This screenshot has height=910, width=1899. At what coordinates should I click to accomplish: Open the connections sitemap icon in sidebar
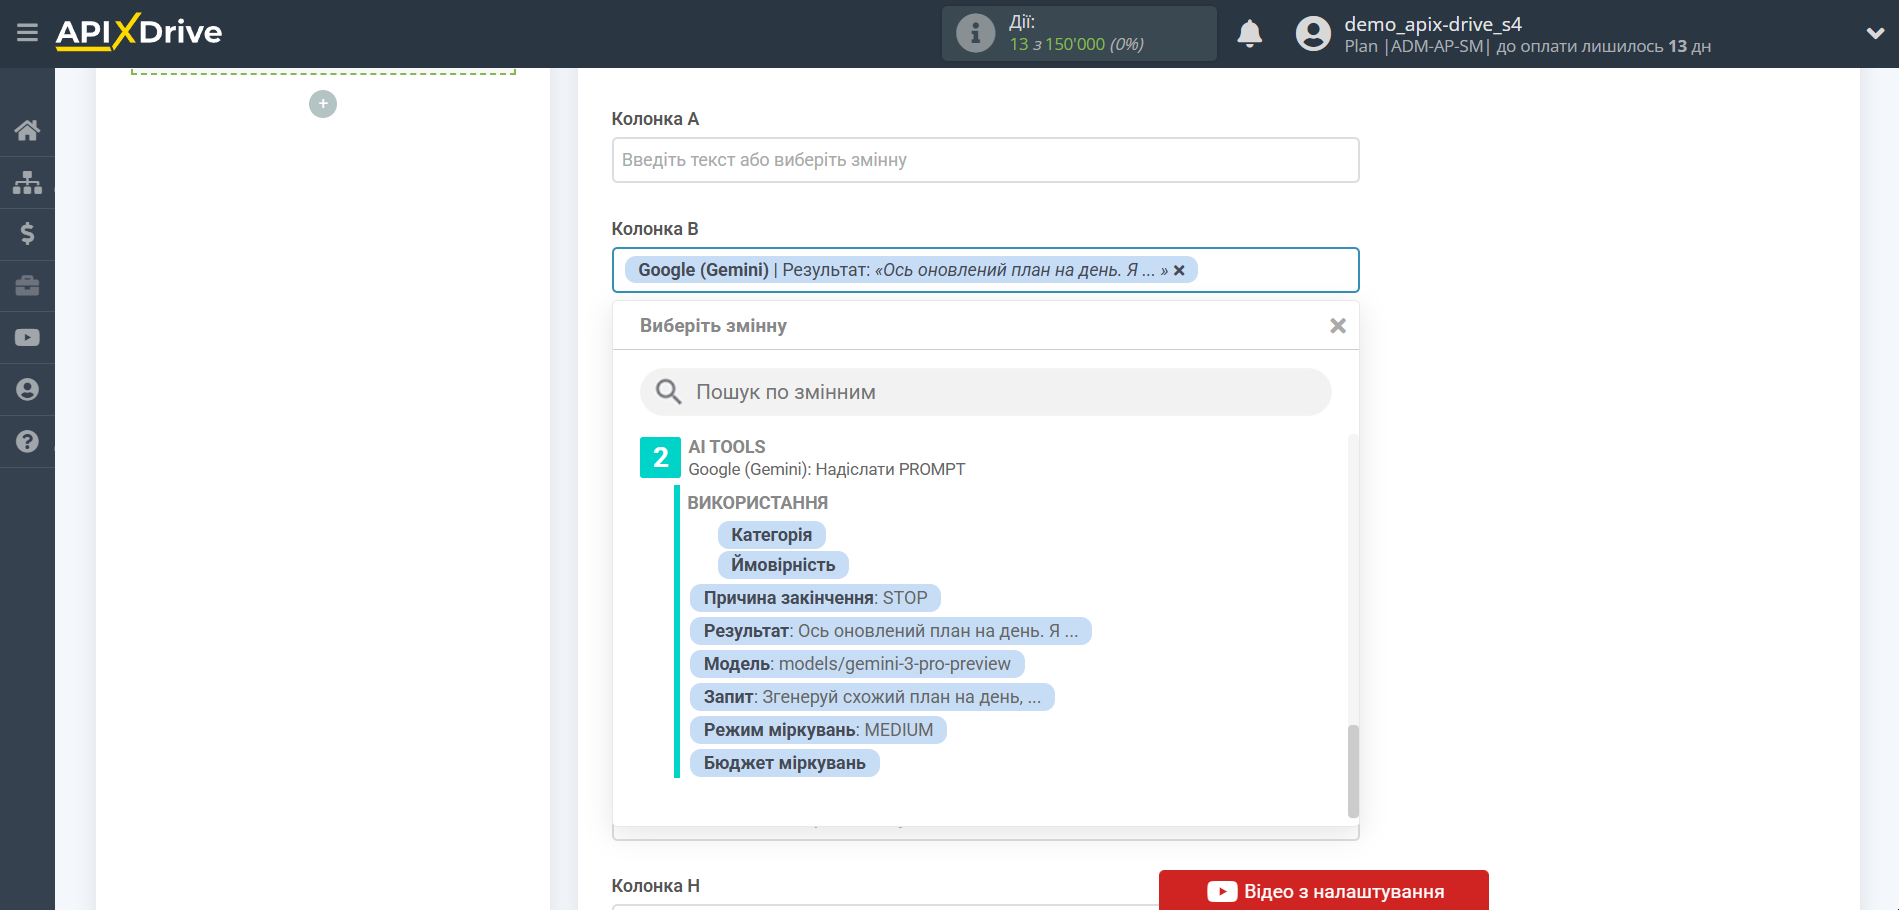coord(27,182)
